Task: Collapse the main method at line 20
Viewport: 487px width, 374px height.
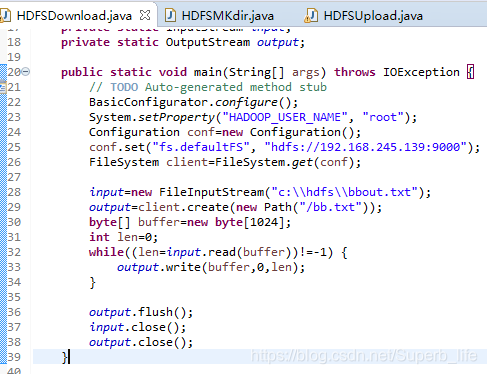Action: pyautogui.click(x=26, y=72)
